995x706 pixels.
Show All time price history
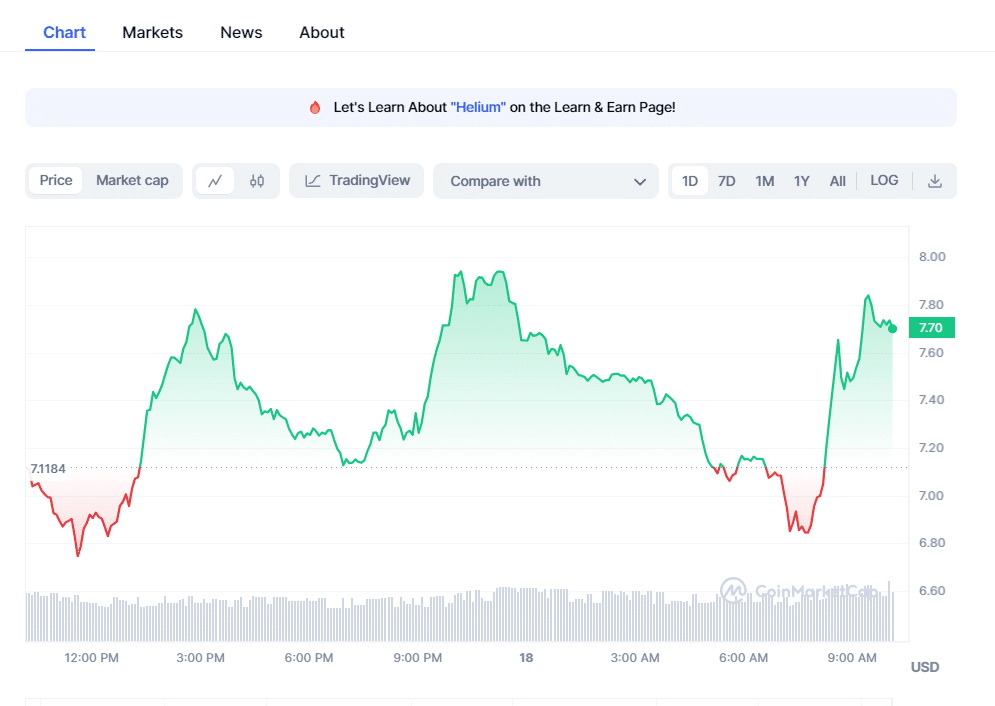click(x=837, y=181)
